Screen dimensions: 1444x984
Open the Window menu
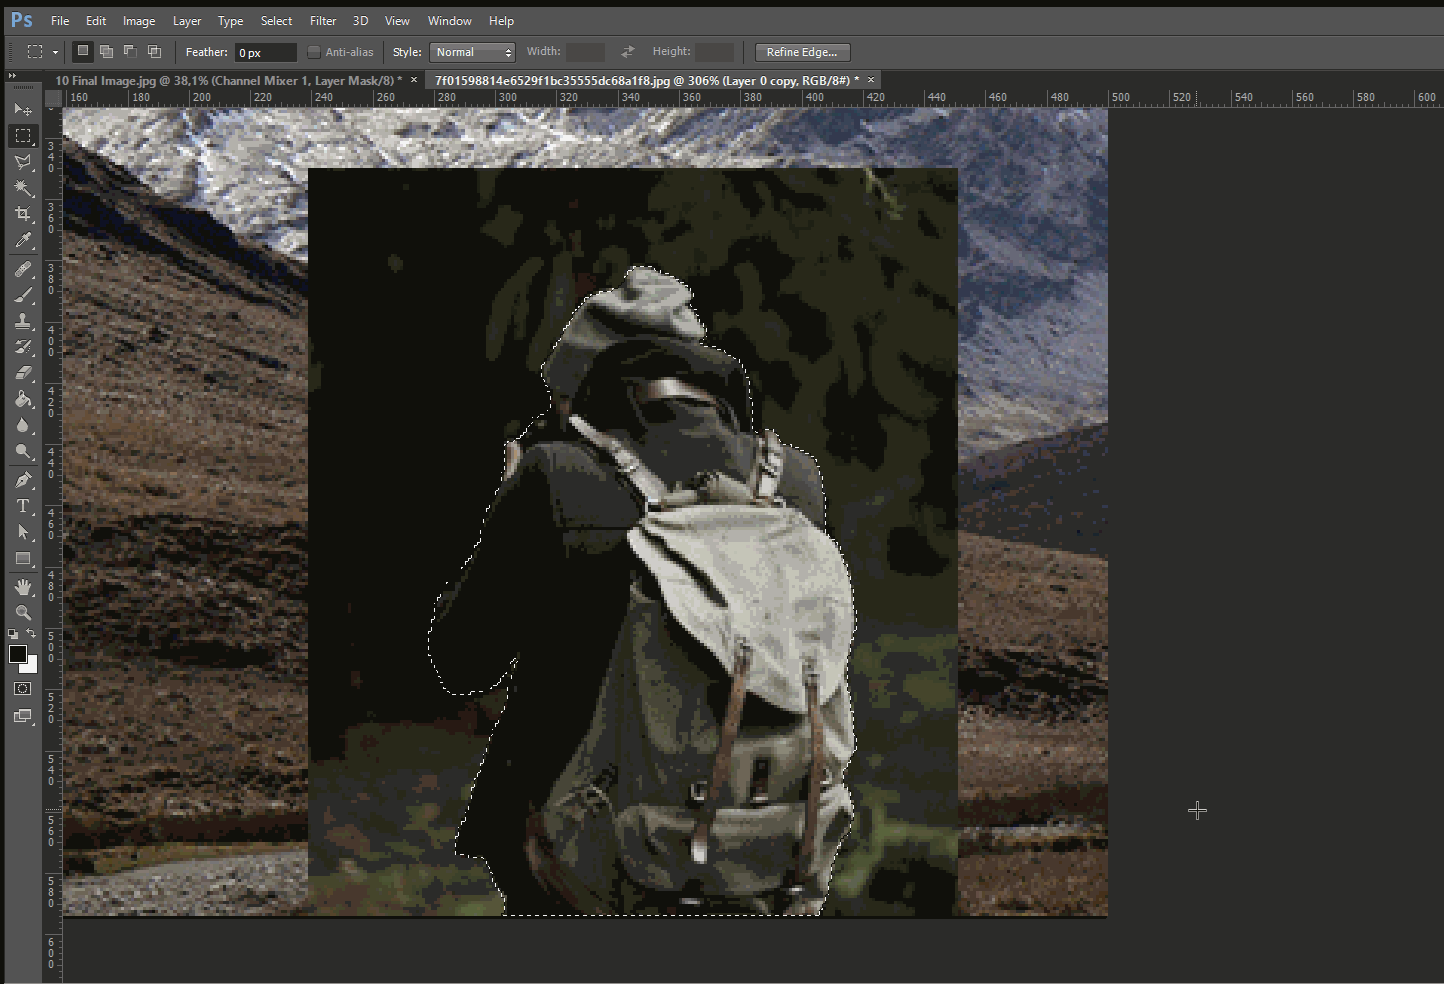click(450, 20)
